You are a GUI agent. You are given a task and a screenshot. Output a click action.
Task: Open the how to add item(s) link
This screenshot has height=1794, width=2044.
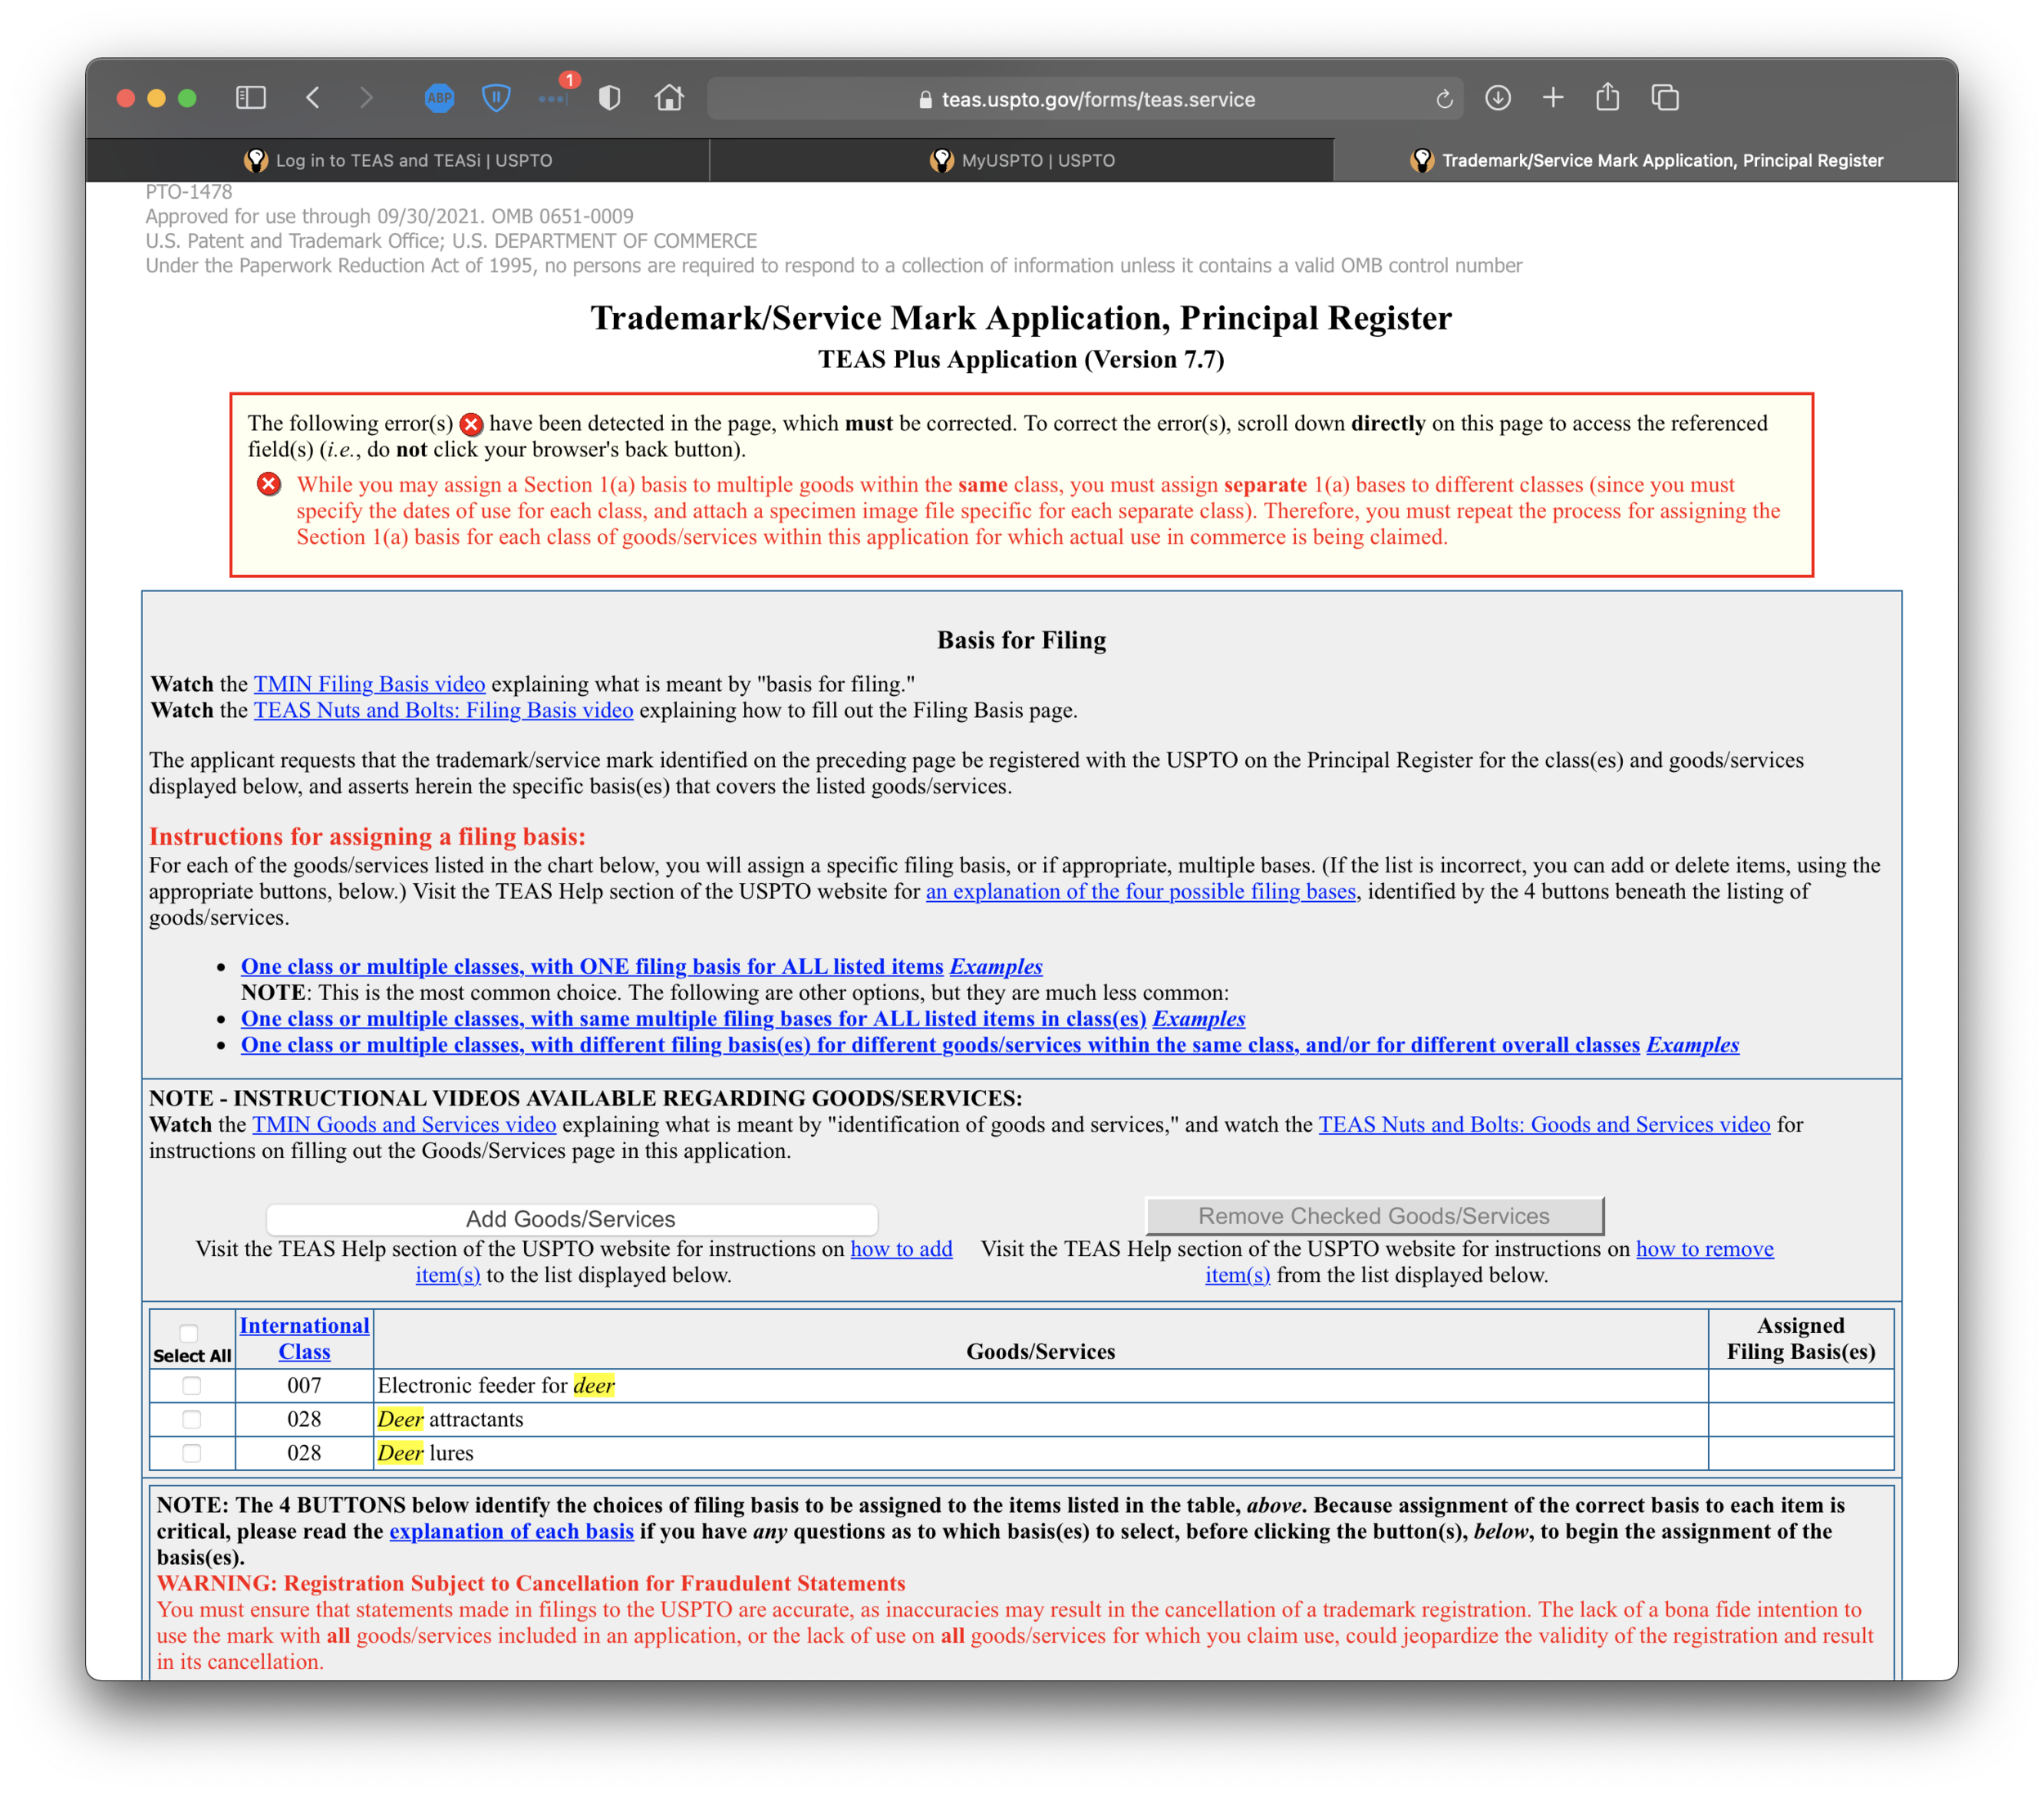tap(901, 1249)
